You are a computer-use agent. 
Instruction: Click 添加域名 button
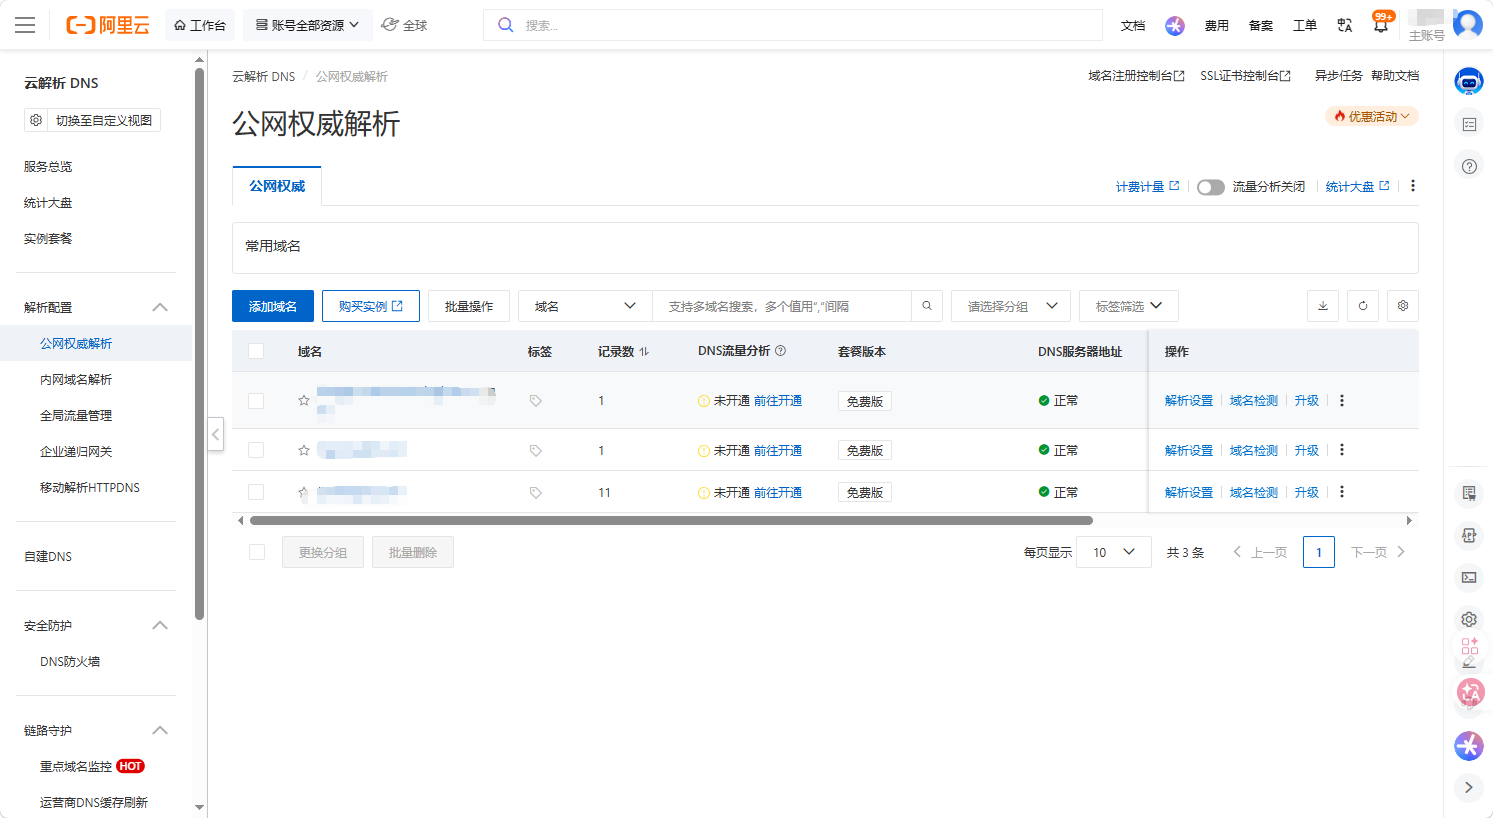(273, 306)
